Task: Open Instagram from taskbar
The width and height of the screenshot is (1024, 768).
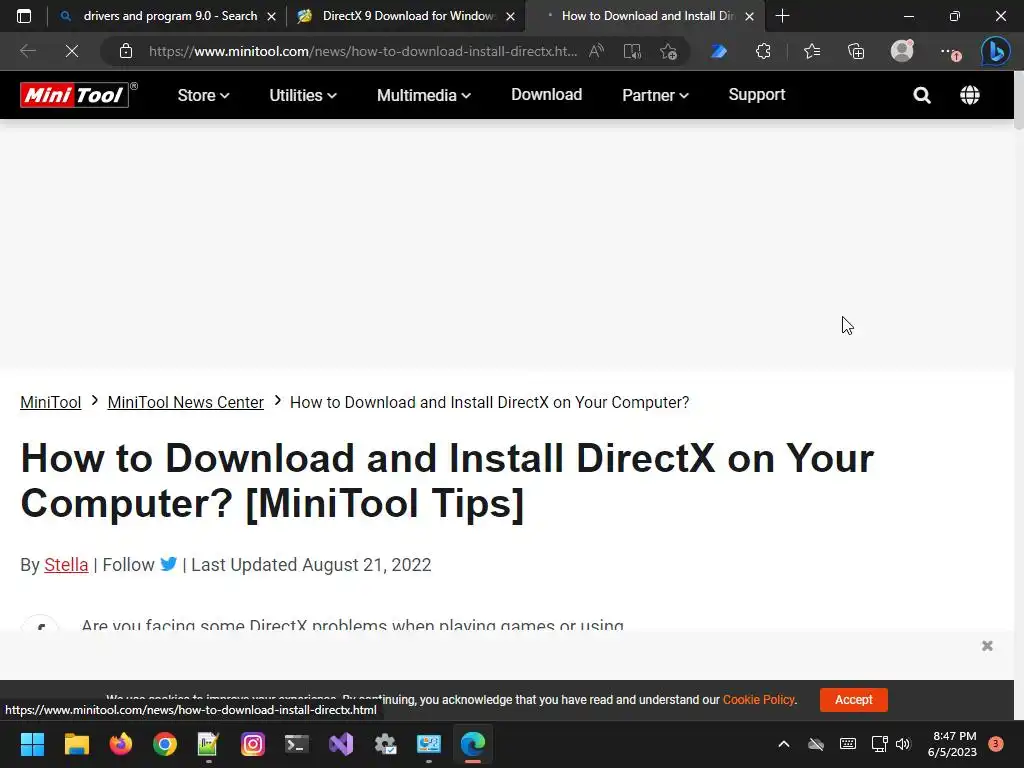Action: coord(253,744)
